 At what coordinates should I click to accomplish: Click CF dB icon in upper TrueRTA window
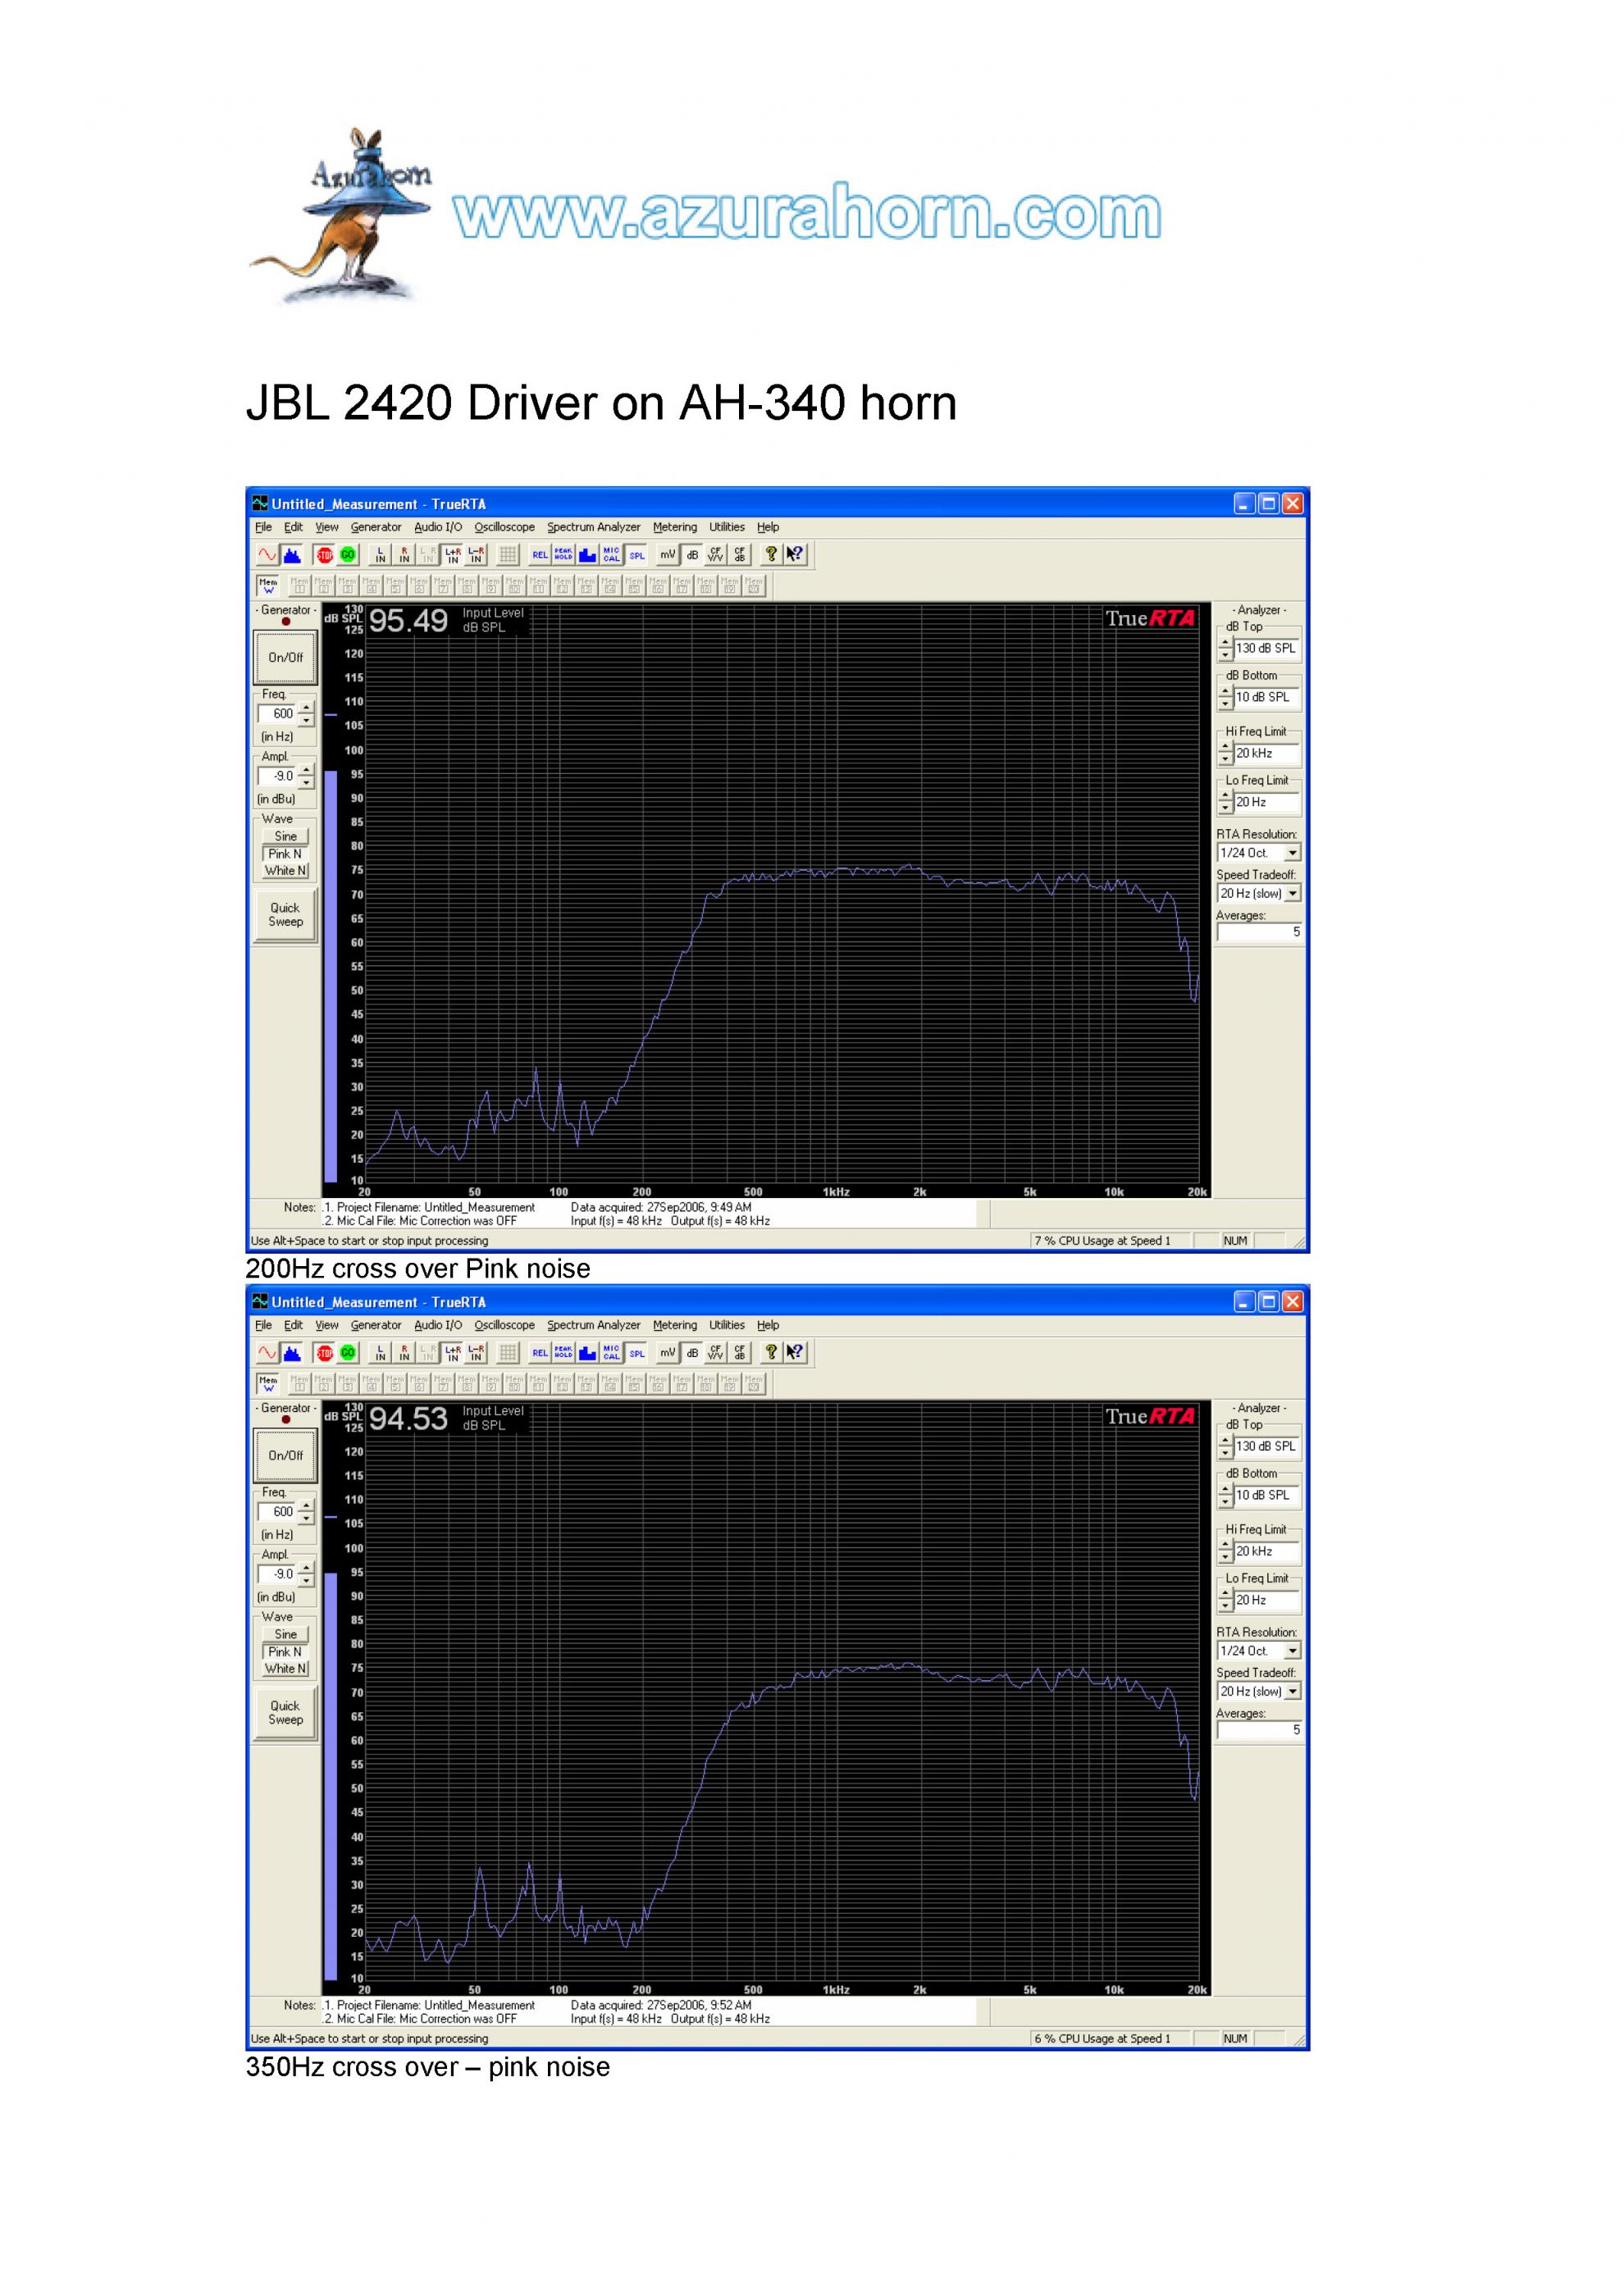coord(740,554)
